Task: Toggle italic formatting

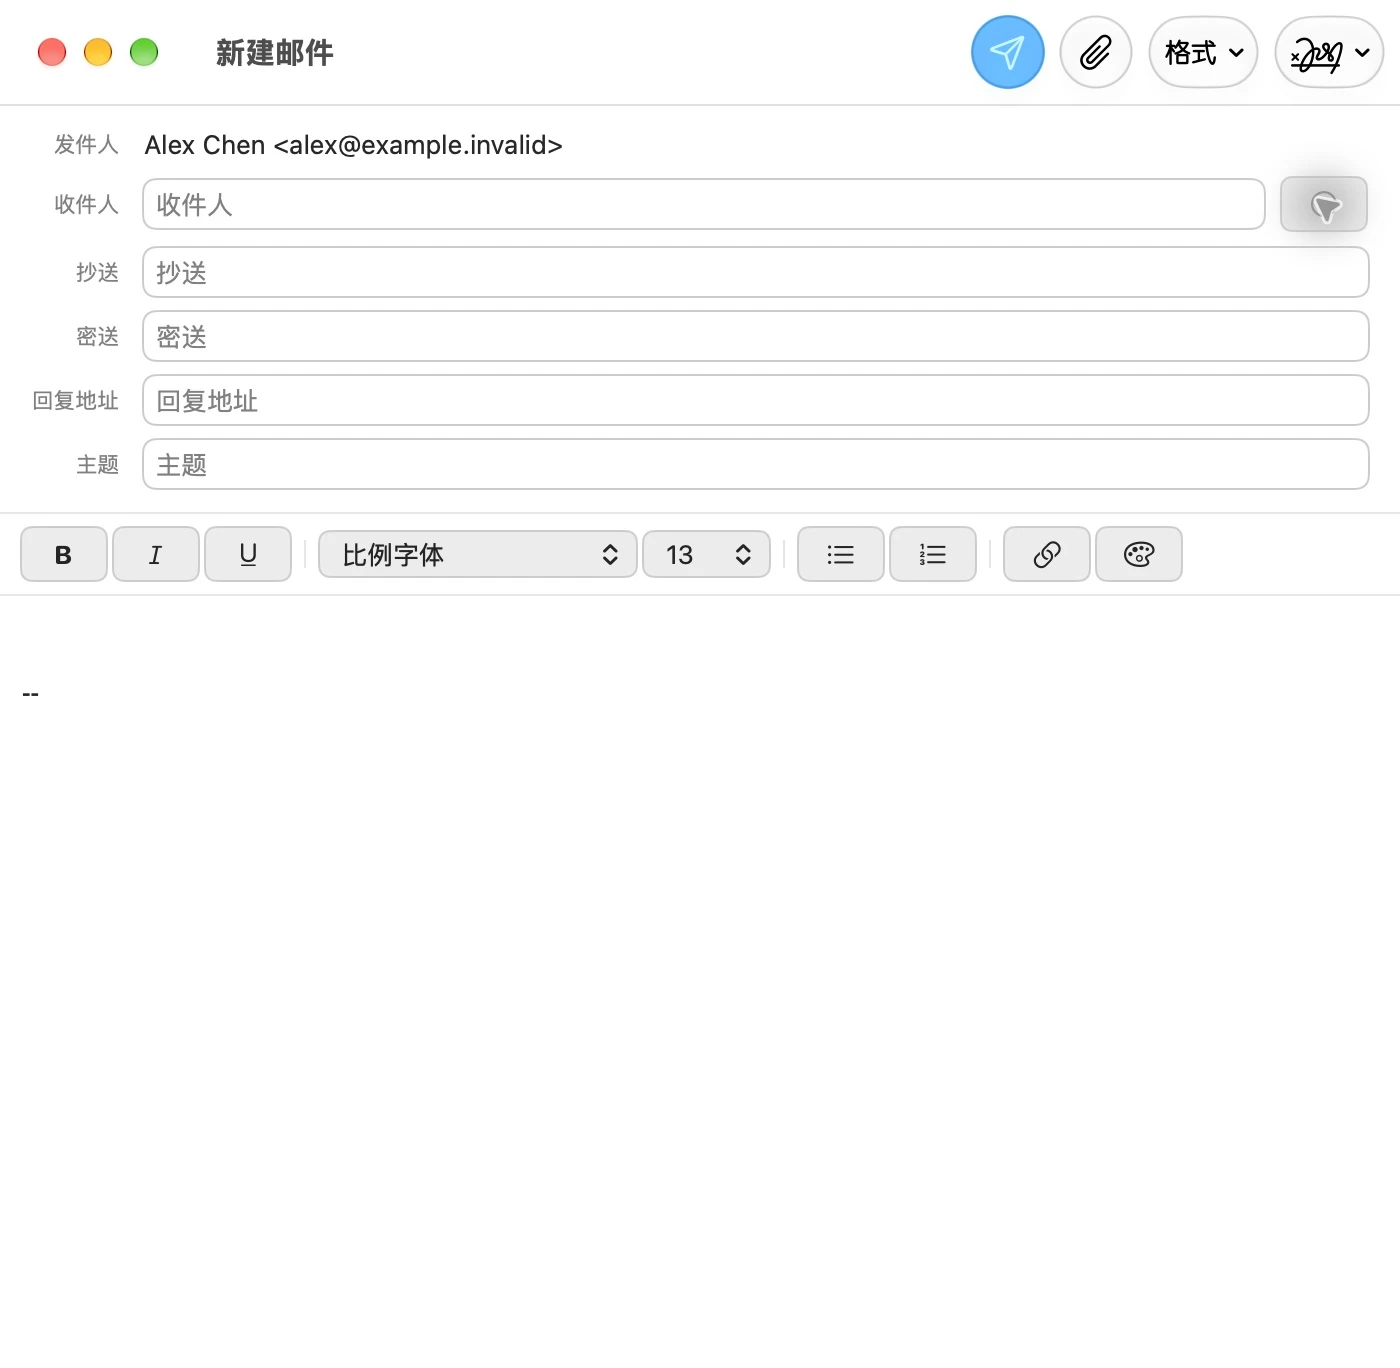Action: 156,554
